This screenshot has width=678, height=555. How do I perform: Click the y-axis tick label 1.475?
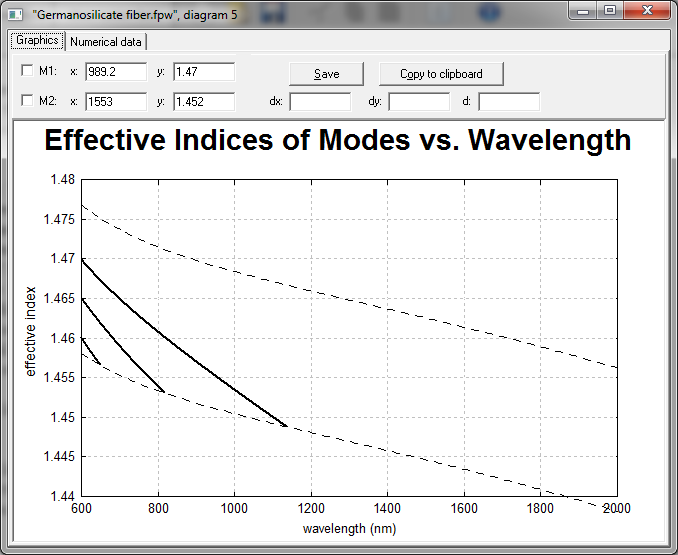[59, 220]
